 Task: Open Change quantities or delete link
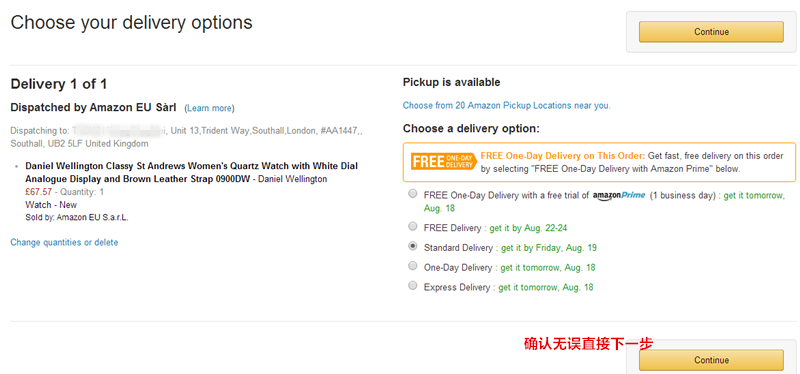point(64,242)
